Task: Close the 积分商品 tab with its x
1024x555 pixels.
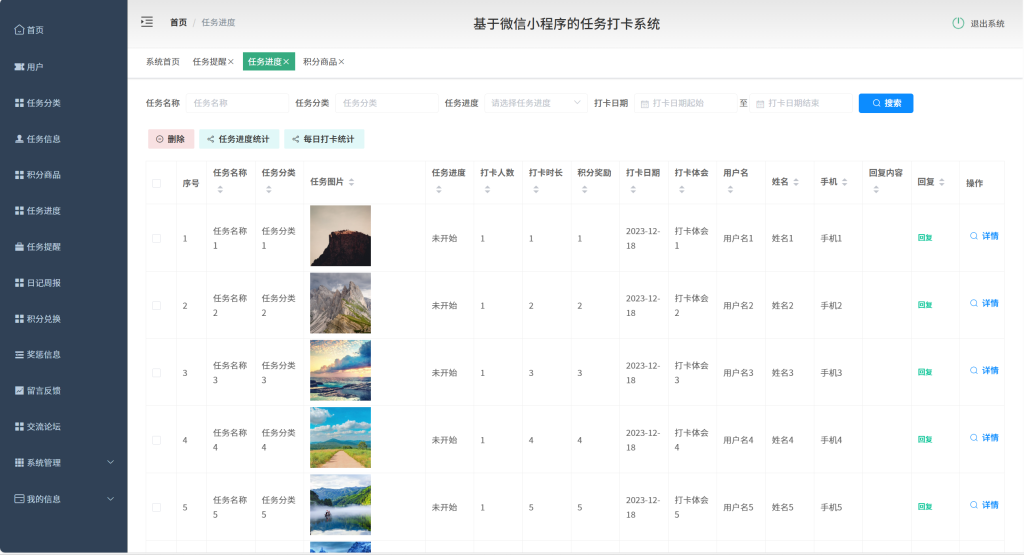Action: pos(341,62)
